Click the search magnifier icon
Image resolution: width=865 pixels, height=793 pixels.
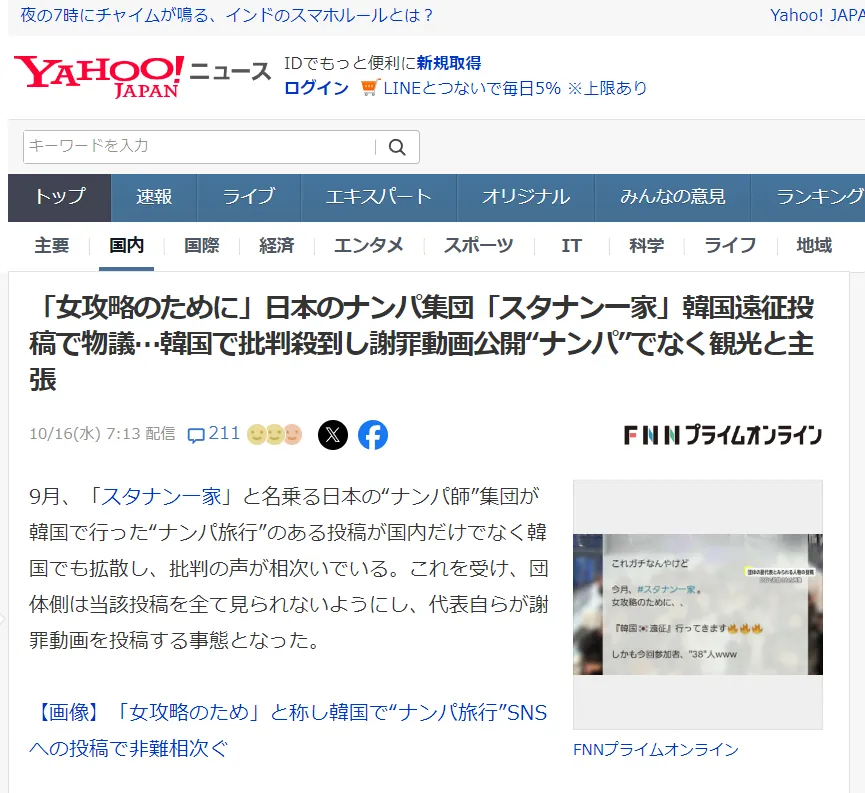click(x=396, y=147)
